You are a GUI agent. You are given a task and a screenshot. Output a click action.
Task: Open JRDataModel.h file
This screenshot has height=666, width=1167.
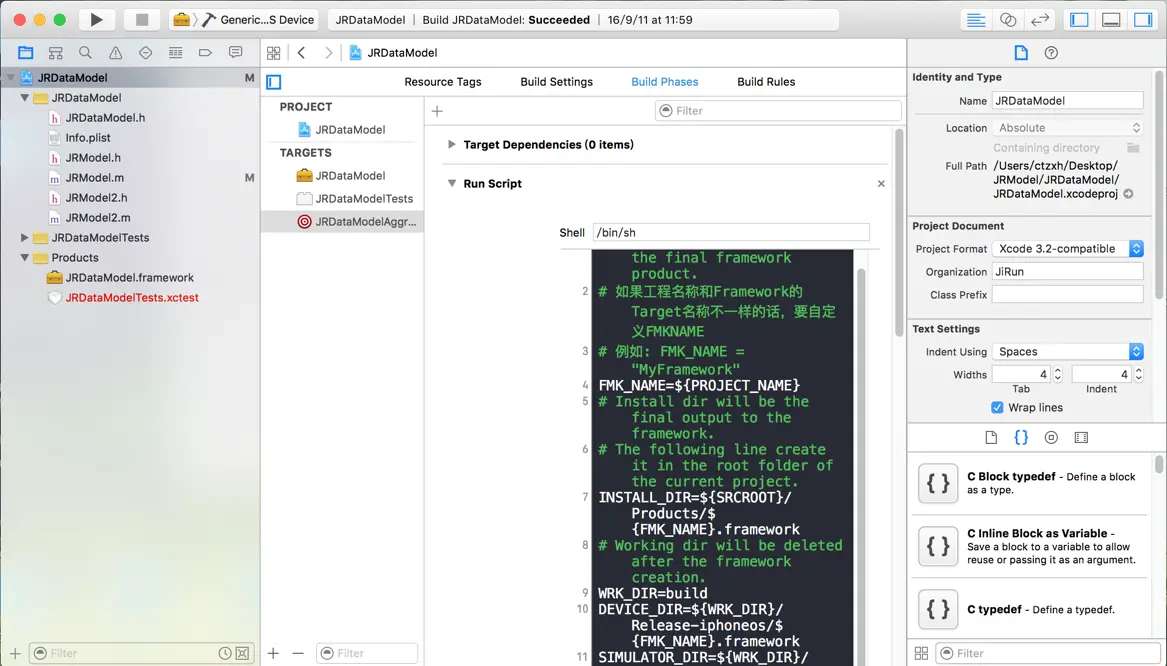click(105, 118)
